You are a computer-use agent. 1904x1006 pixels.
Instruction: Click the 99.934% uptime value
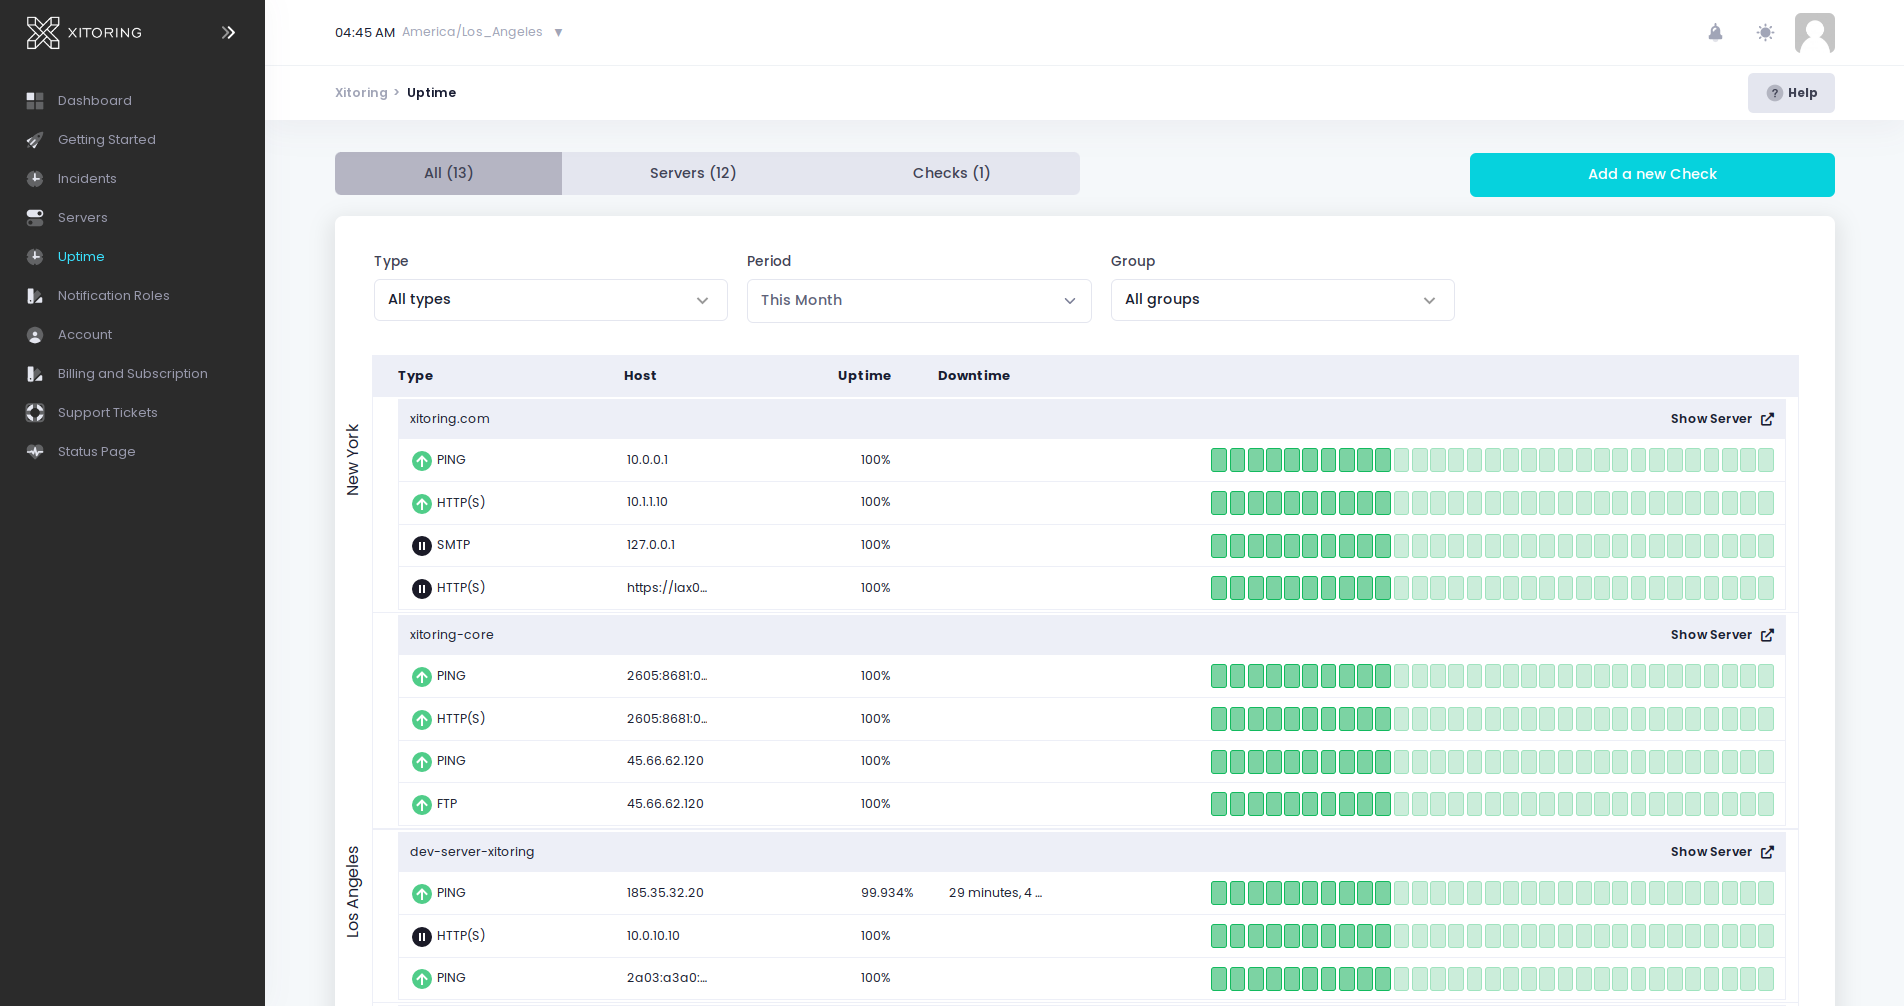887,893
